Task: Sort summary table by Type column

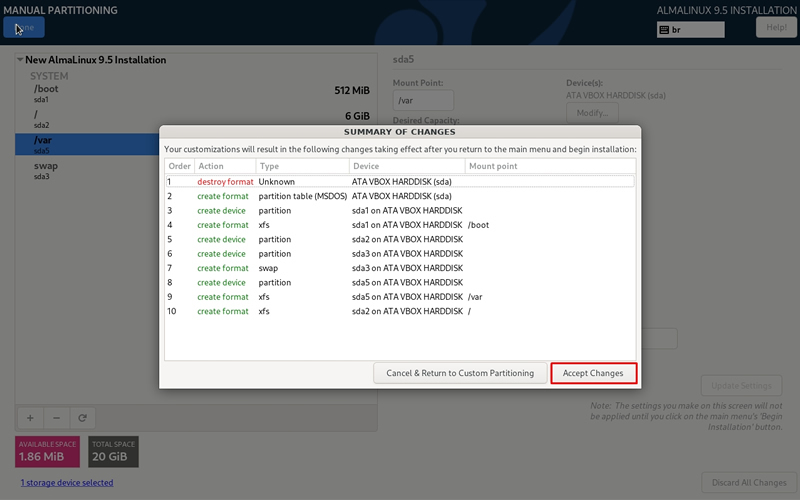Action: click(x=303, y=166)
